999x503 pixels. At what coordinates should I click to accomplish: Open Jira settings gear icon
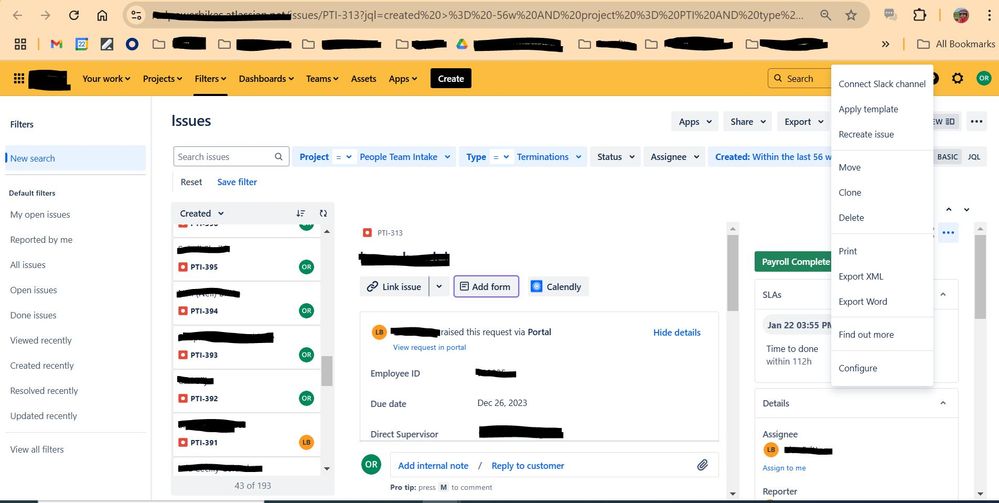958,78
